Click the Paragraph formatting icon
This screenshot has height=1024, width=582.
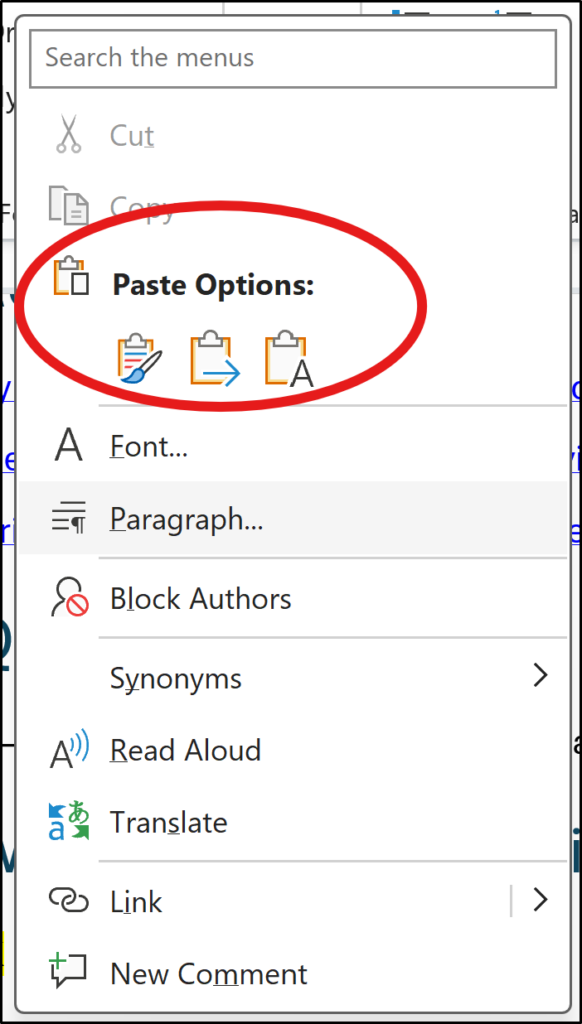coord(69,518)
